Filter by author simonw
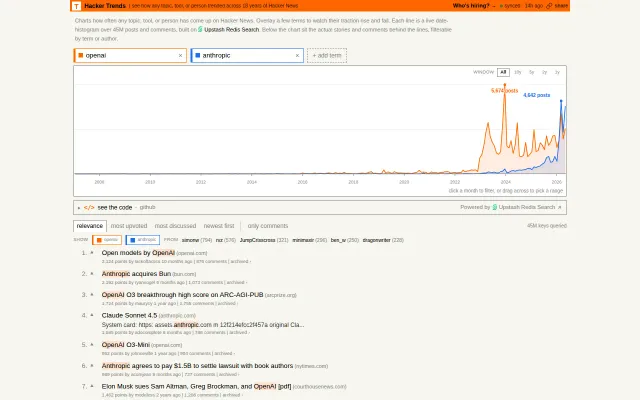 pyautogui.click(x=197, y=240)
